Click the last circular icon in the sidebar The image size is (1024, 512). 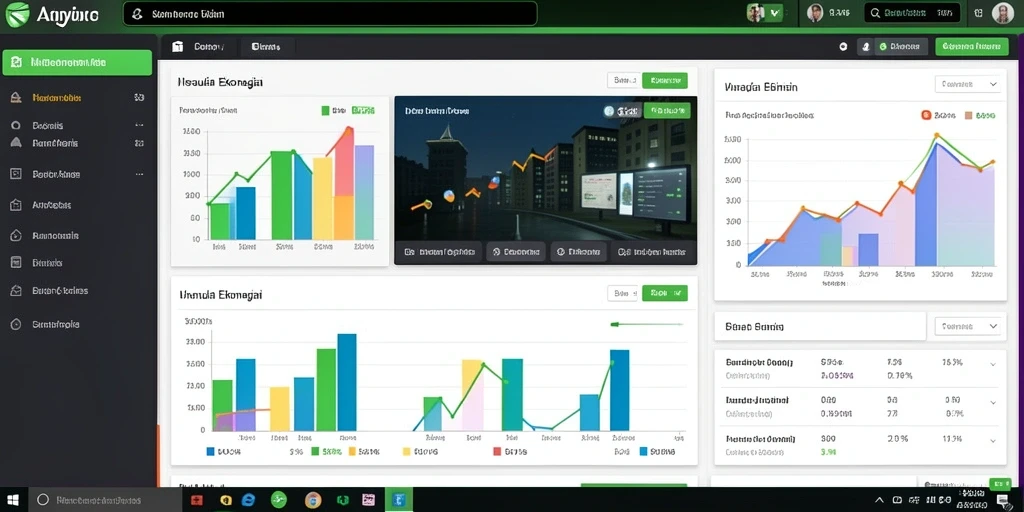point(17,324)
